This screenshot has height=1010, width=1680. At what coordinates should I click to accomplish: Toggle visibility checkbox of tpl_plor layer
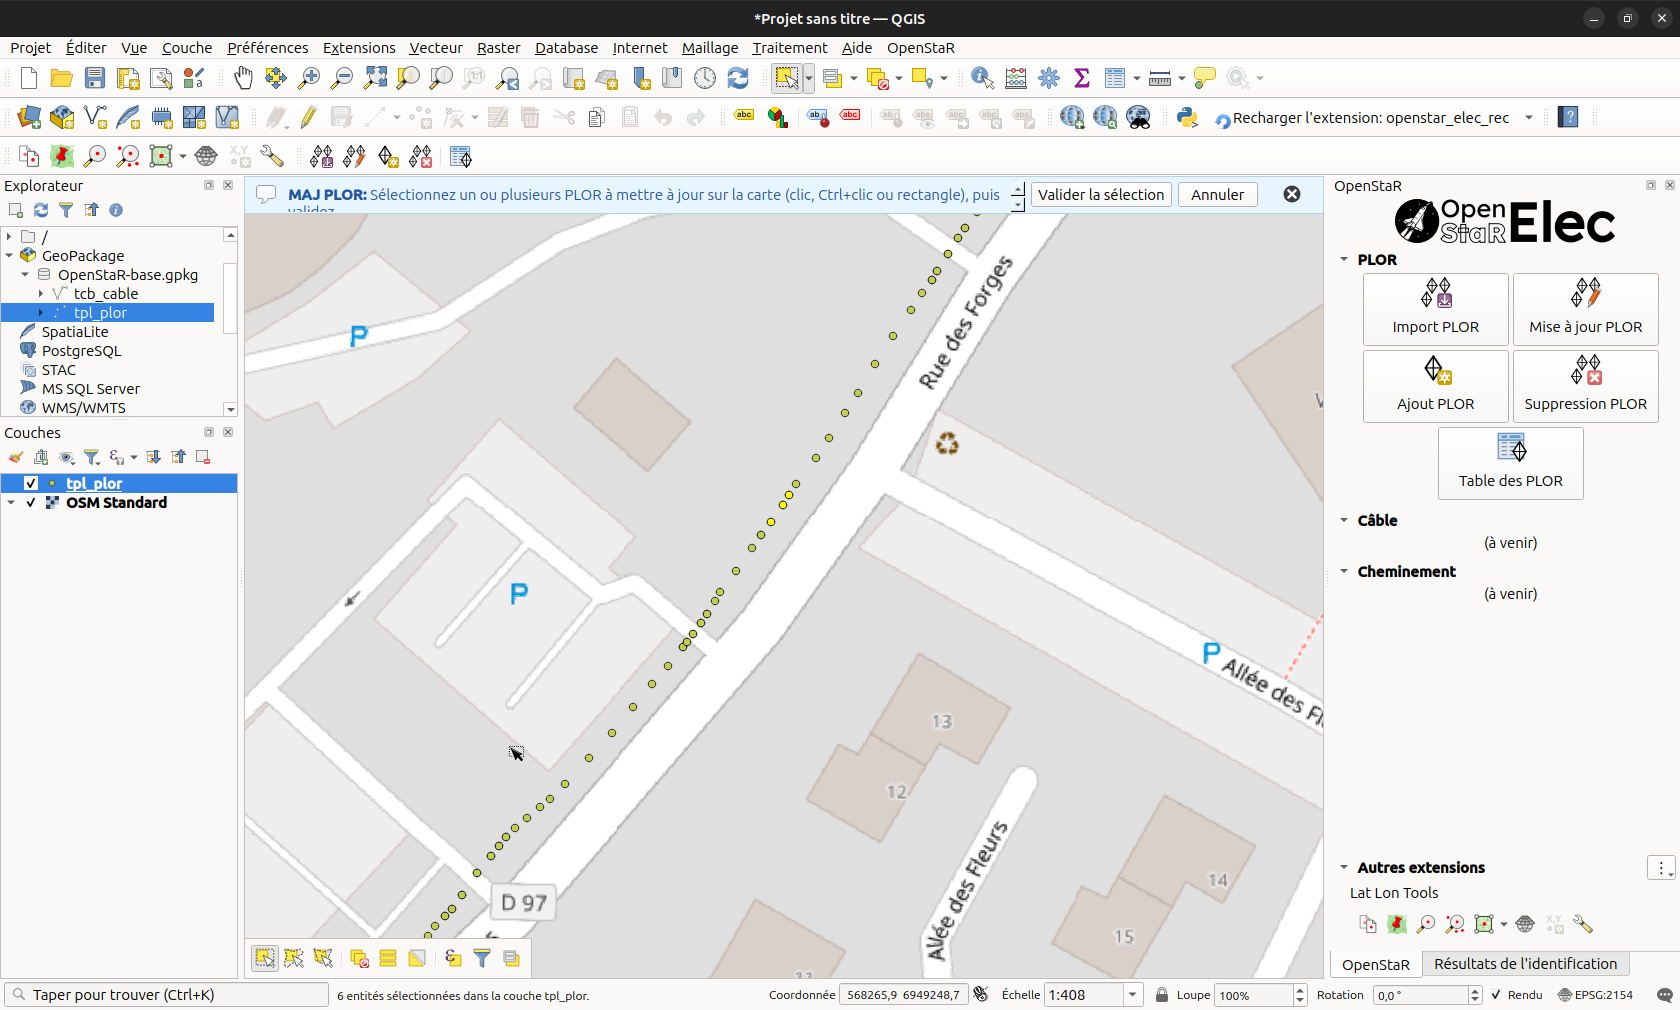pos(31,483)
